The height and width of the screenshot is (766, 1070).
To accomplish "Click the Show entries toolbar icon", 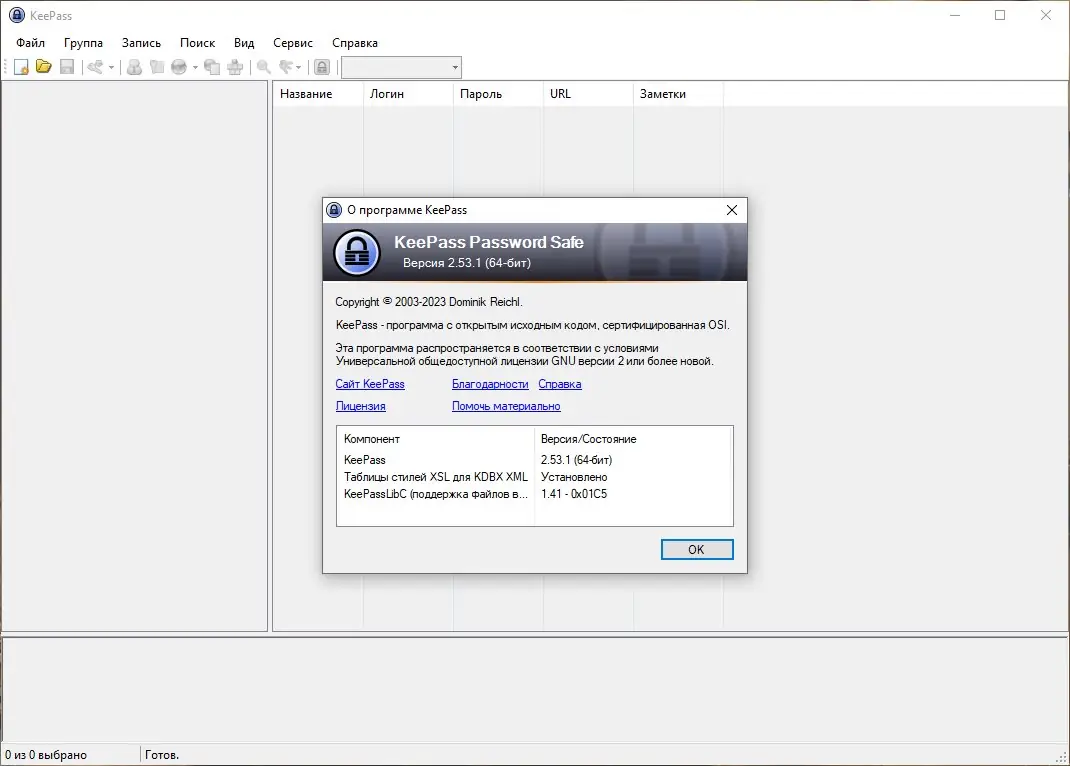I will coord(285,67).
